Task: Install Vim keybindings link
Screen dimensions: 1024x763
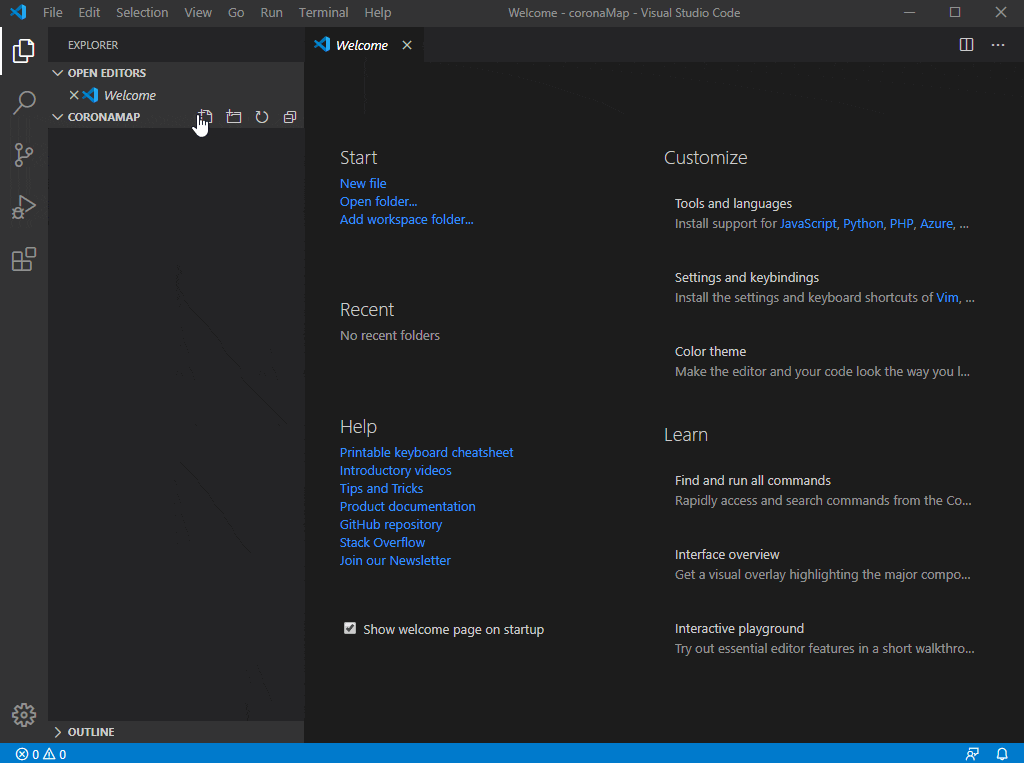Action: pos(947,297)
